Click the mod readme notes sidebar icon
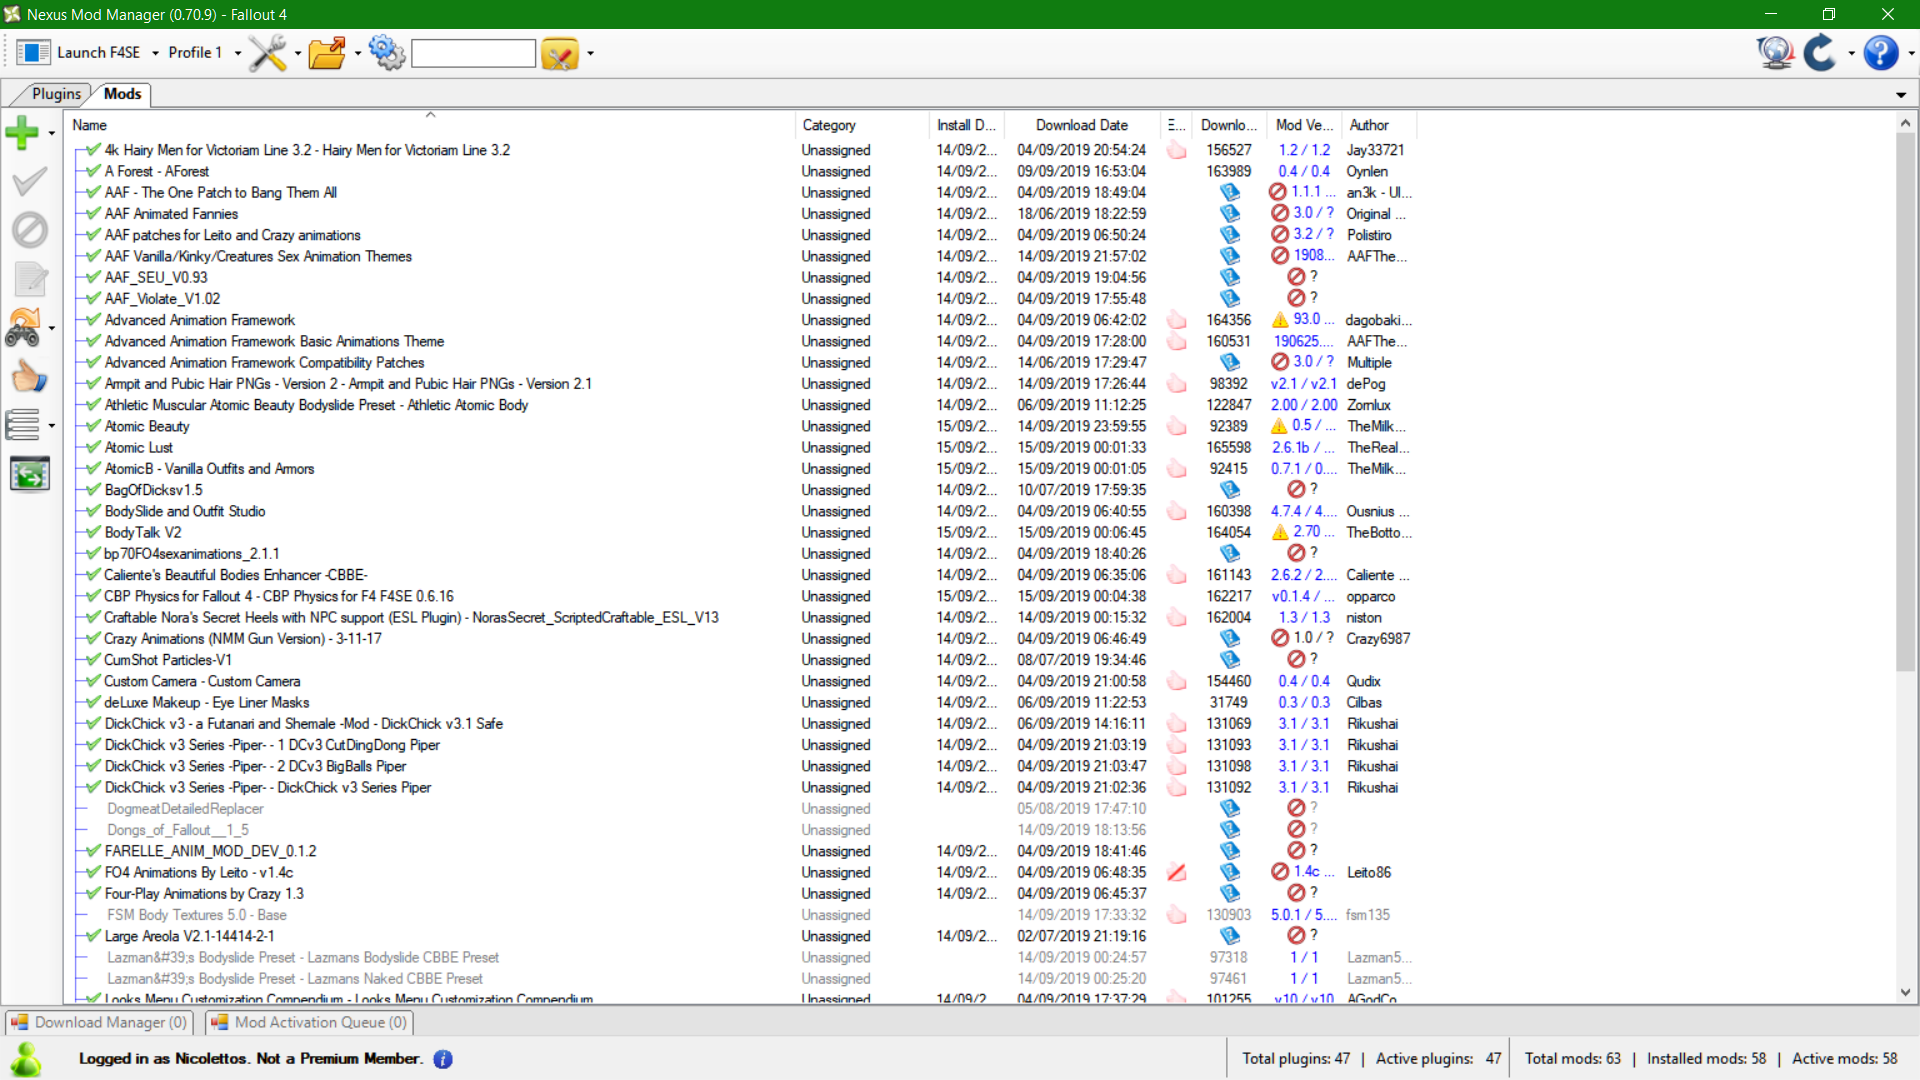The height and width of the screenshot is (1080, 1920). coord(30,279)
